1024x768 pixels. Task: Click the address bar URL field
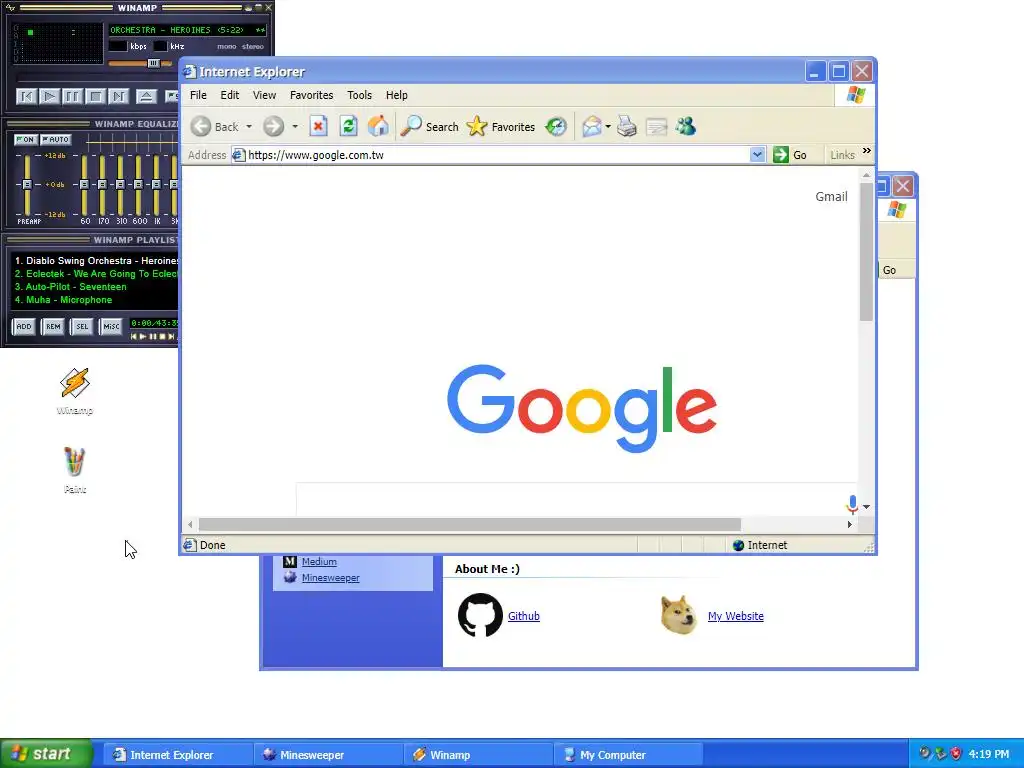[x=498, y=155]
